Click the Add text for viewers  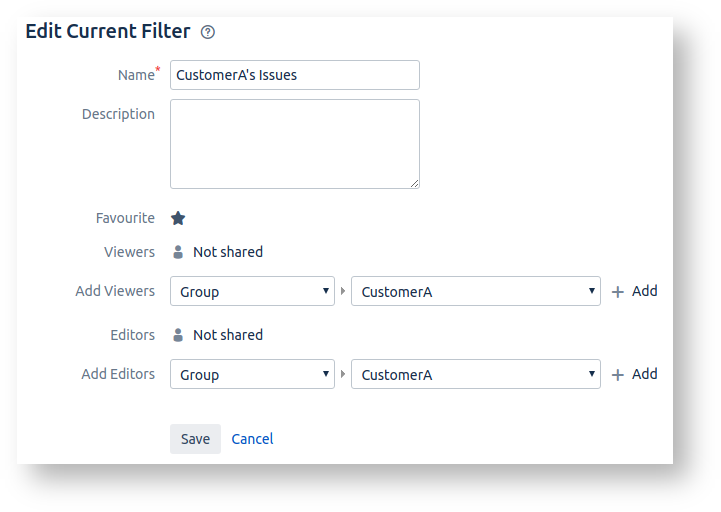[x=645, y=291]
